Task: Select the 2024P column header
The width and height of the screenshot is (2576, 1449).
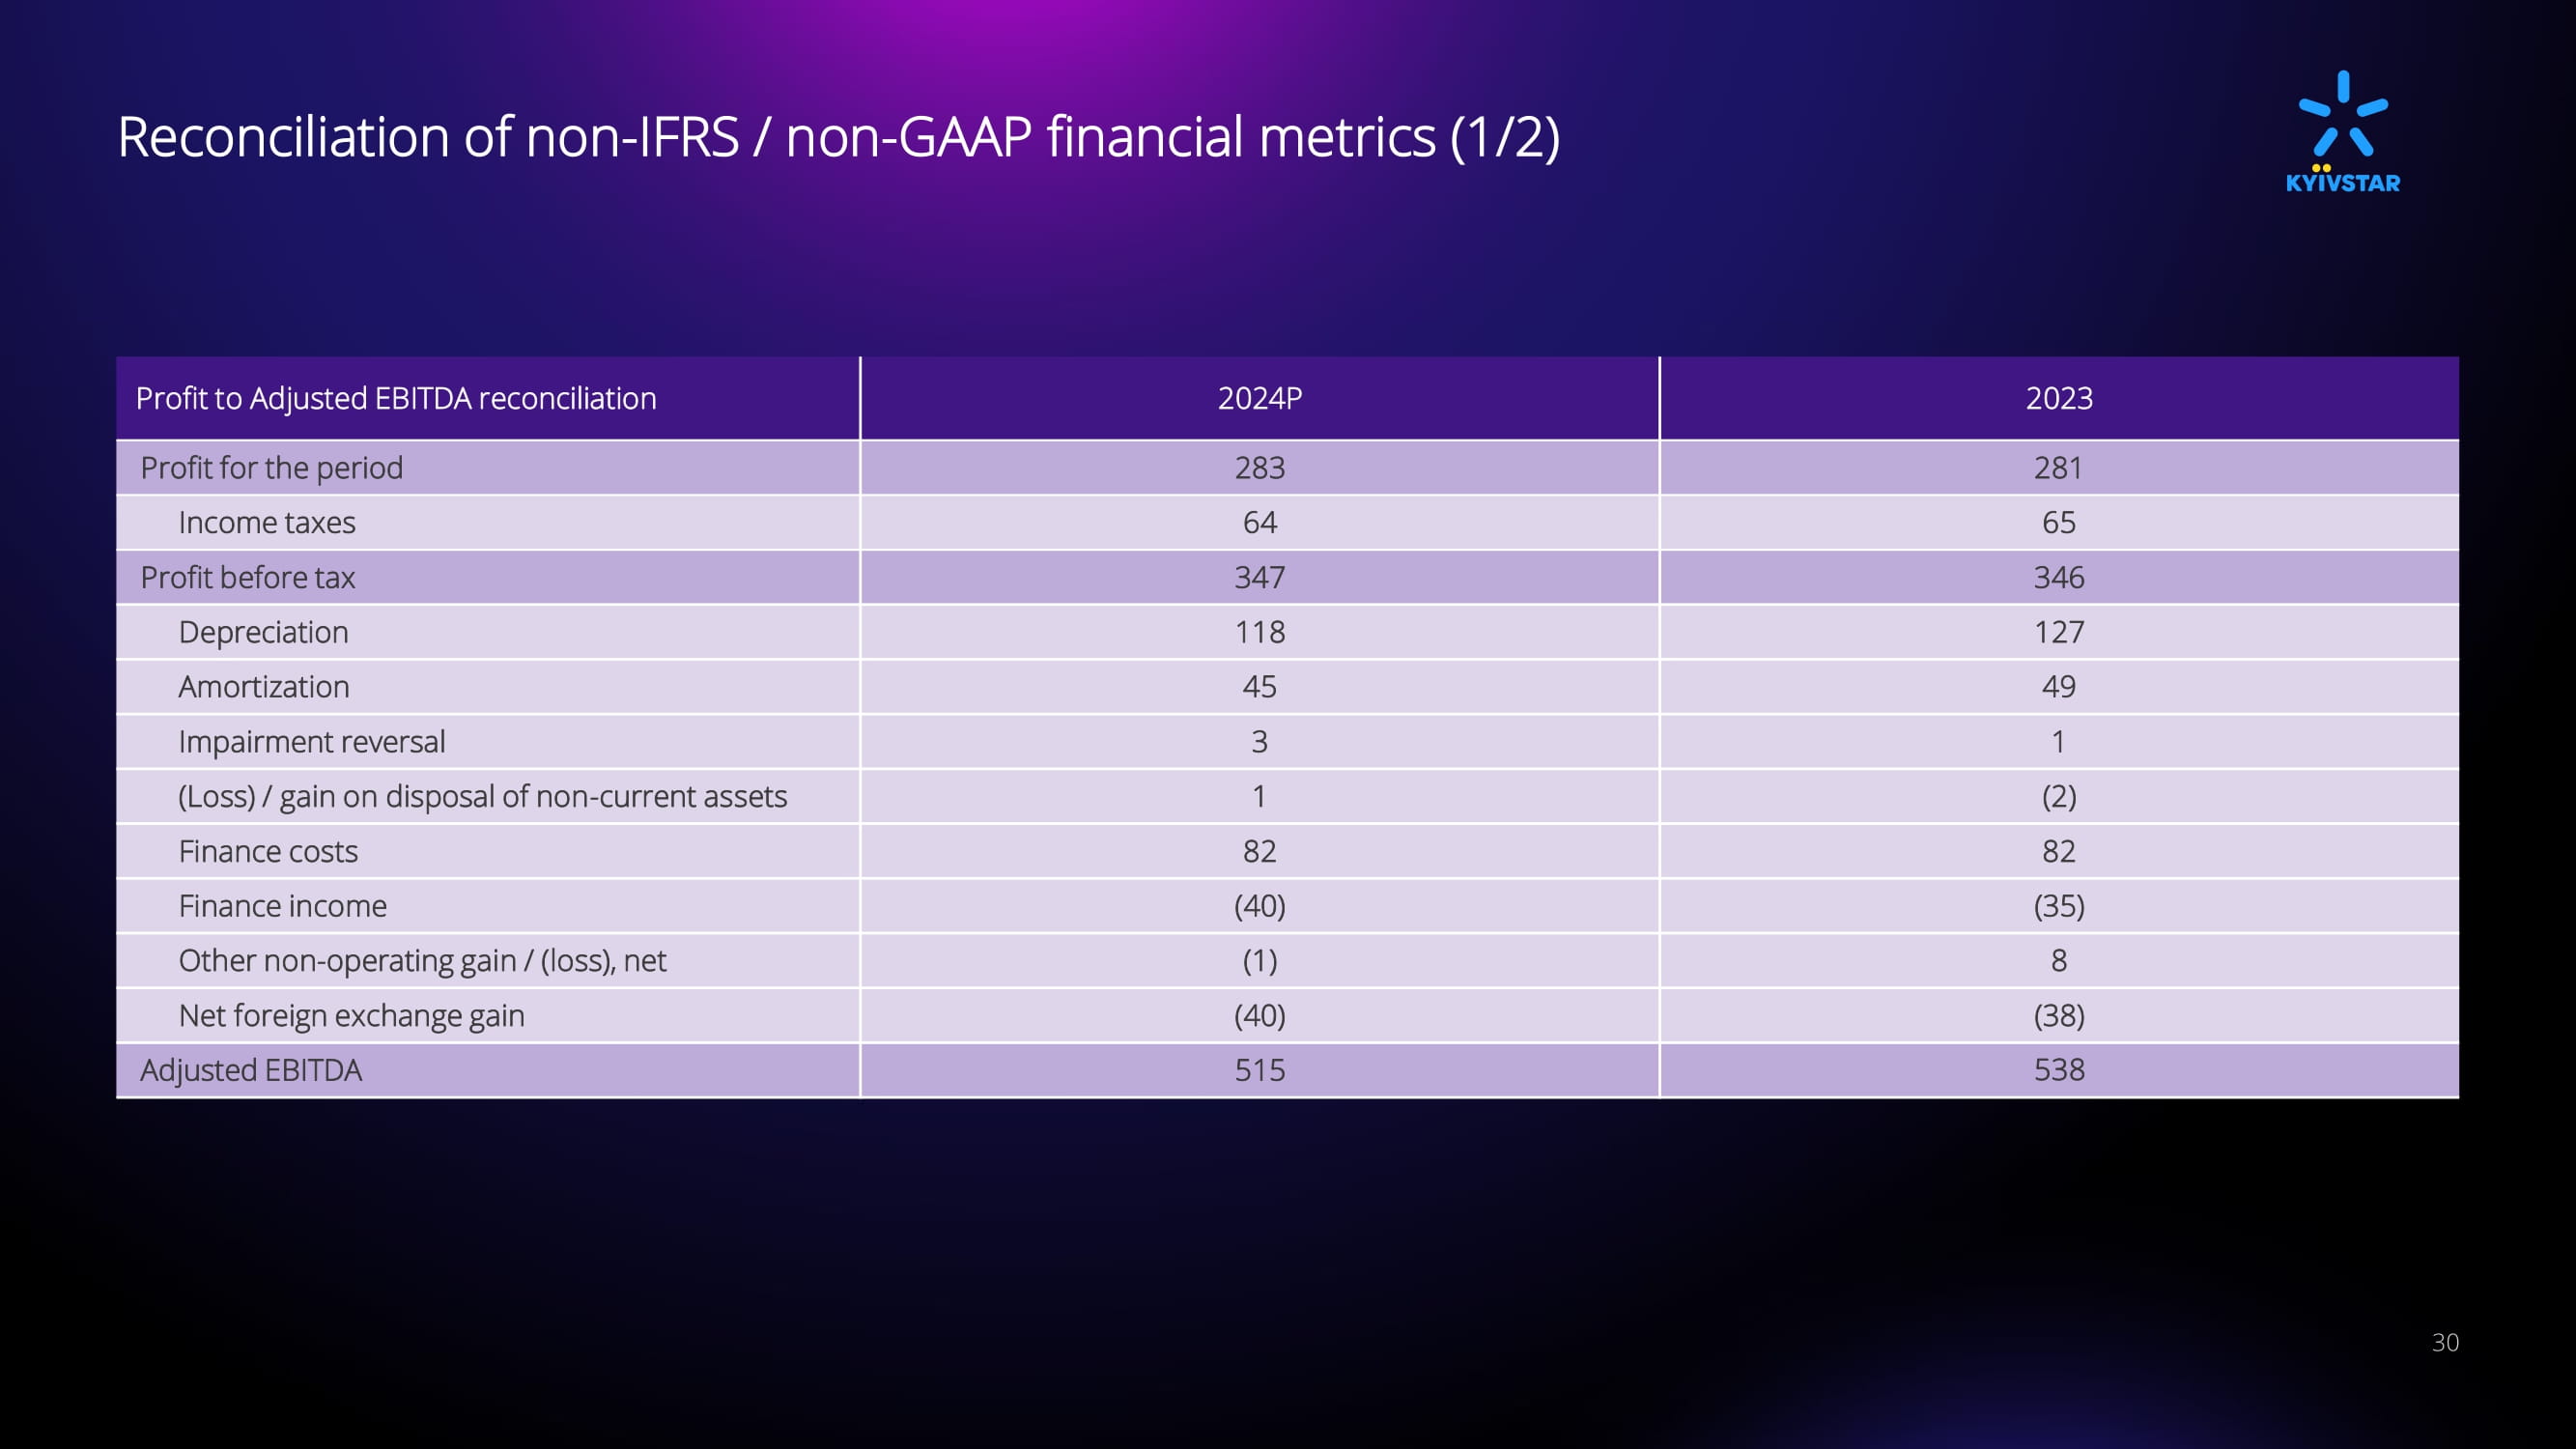Action: click(1259, 398)
